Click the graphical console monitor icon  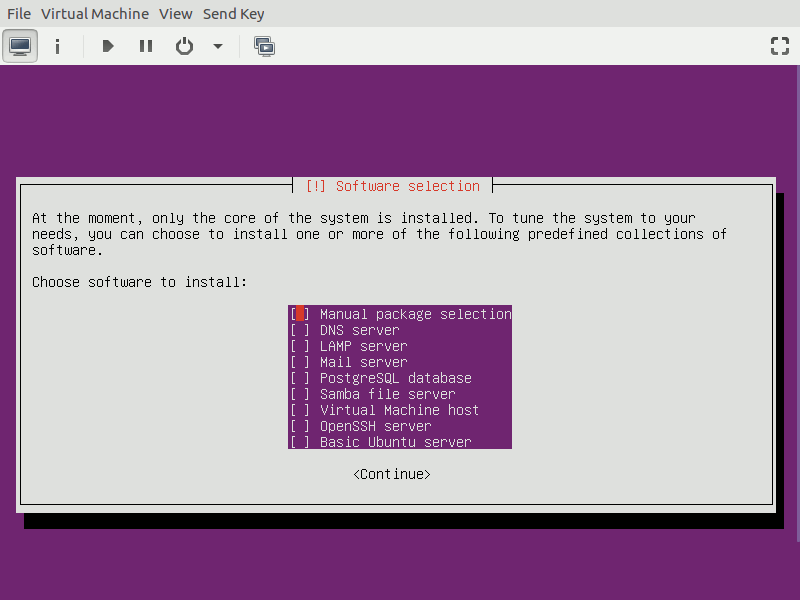click(21, 46)
